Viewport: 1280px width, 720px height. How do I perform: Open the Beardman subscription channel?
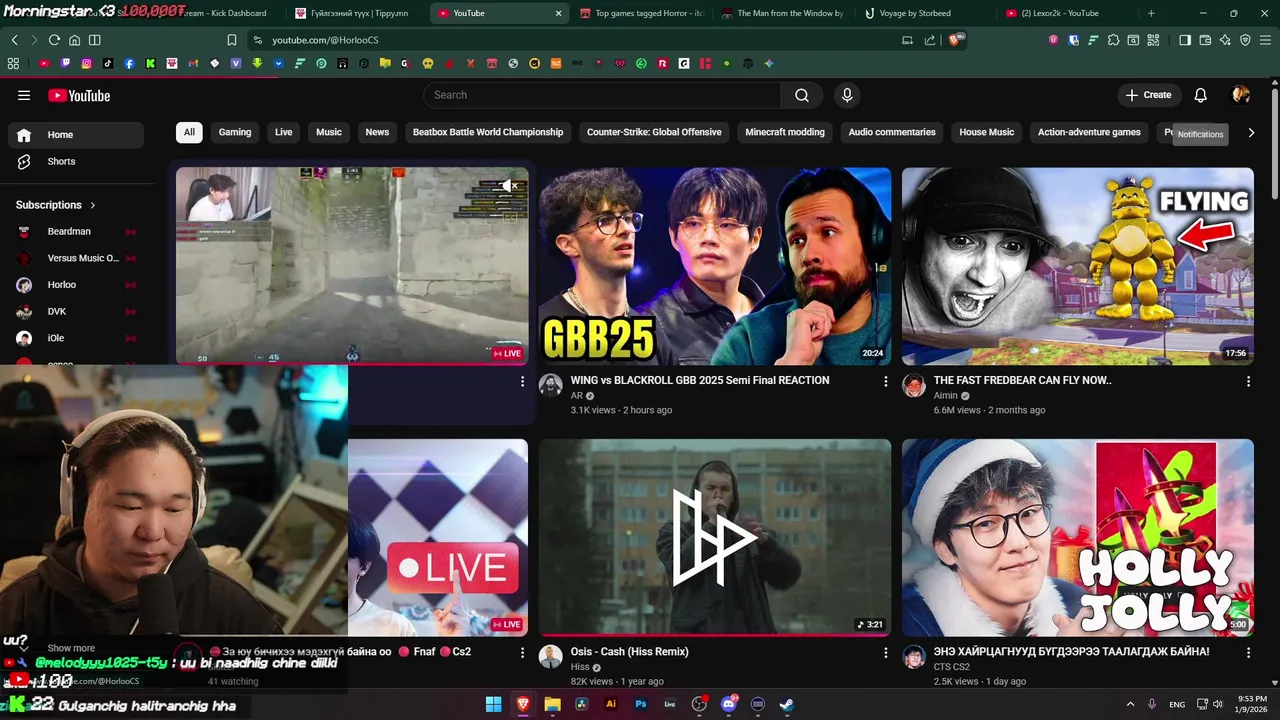(x=76, y=232)
